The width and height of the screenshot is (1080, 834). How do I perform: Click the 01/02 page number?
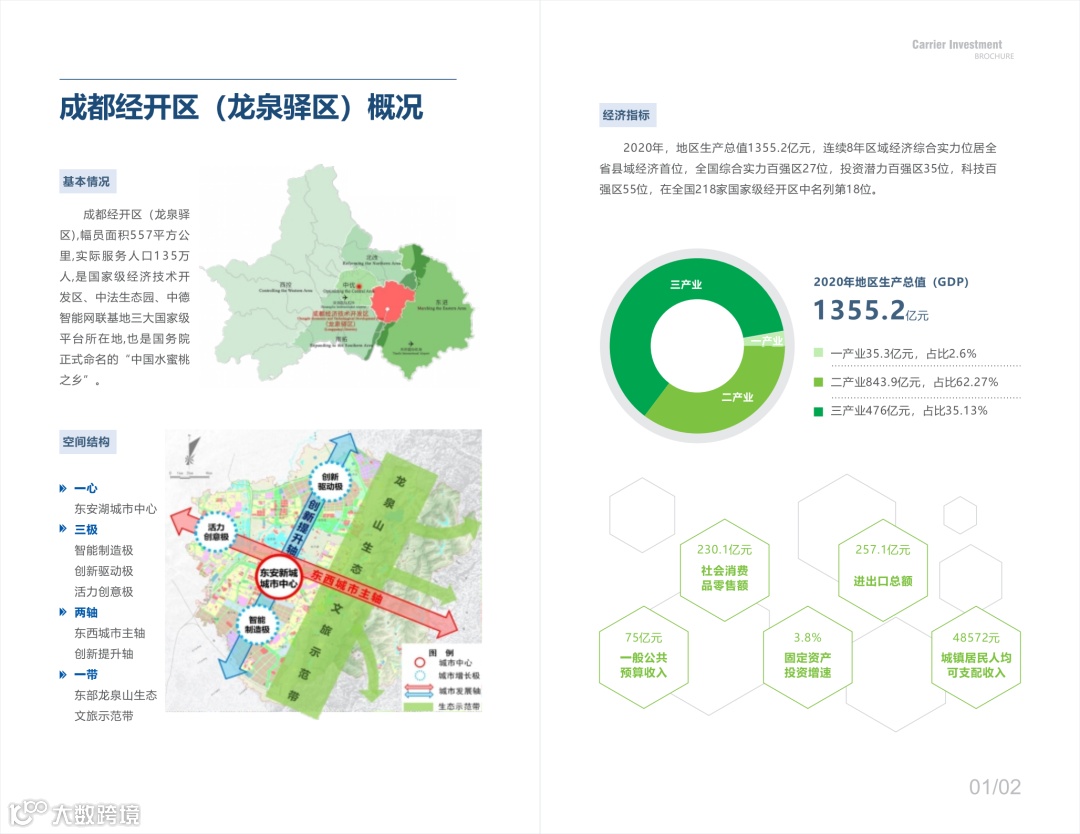tap(995, 787)
